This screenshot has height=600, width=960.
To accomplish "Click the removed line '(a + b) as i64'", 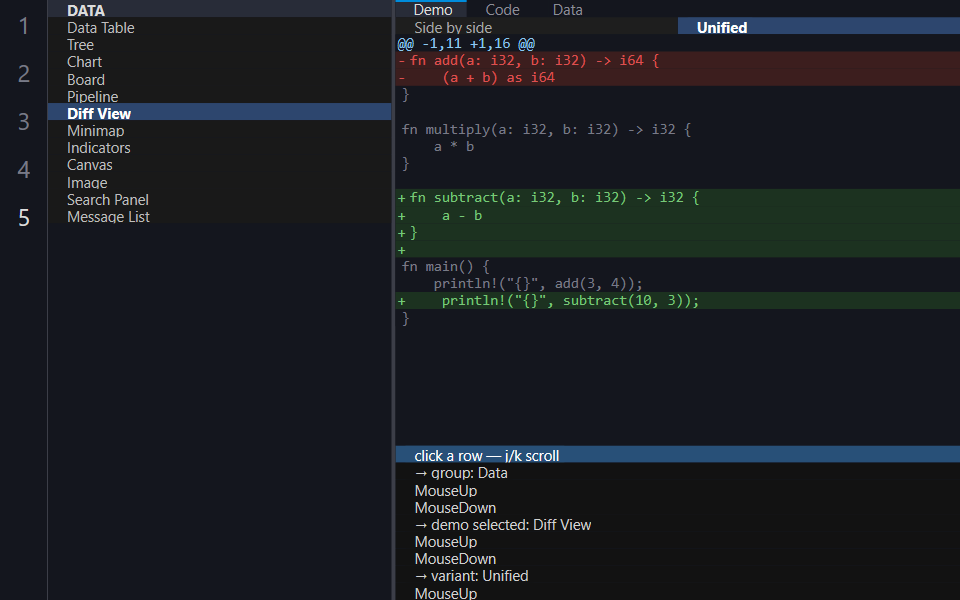I will point(678,77).
